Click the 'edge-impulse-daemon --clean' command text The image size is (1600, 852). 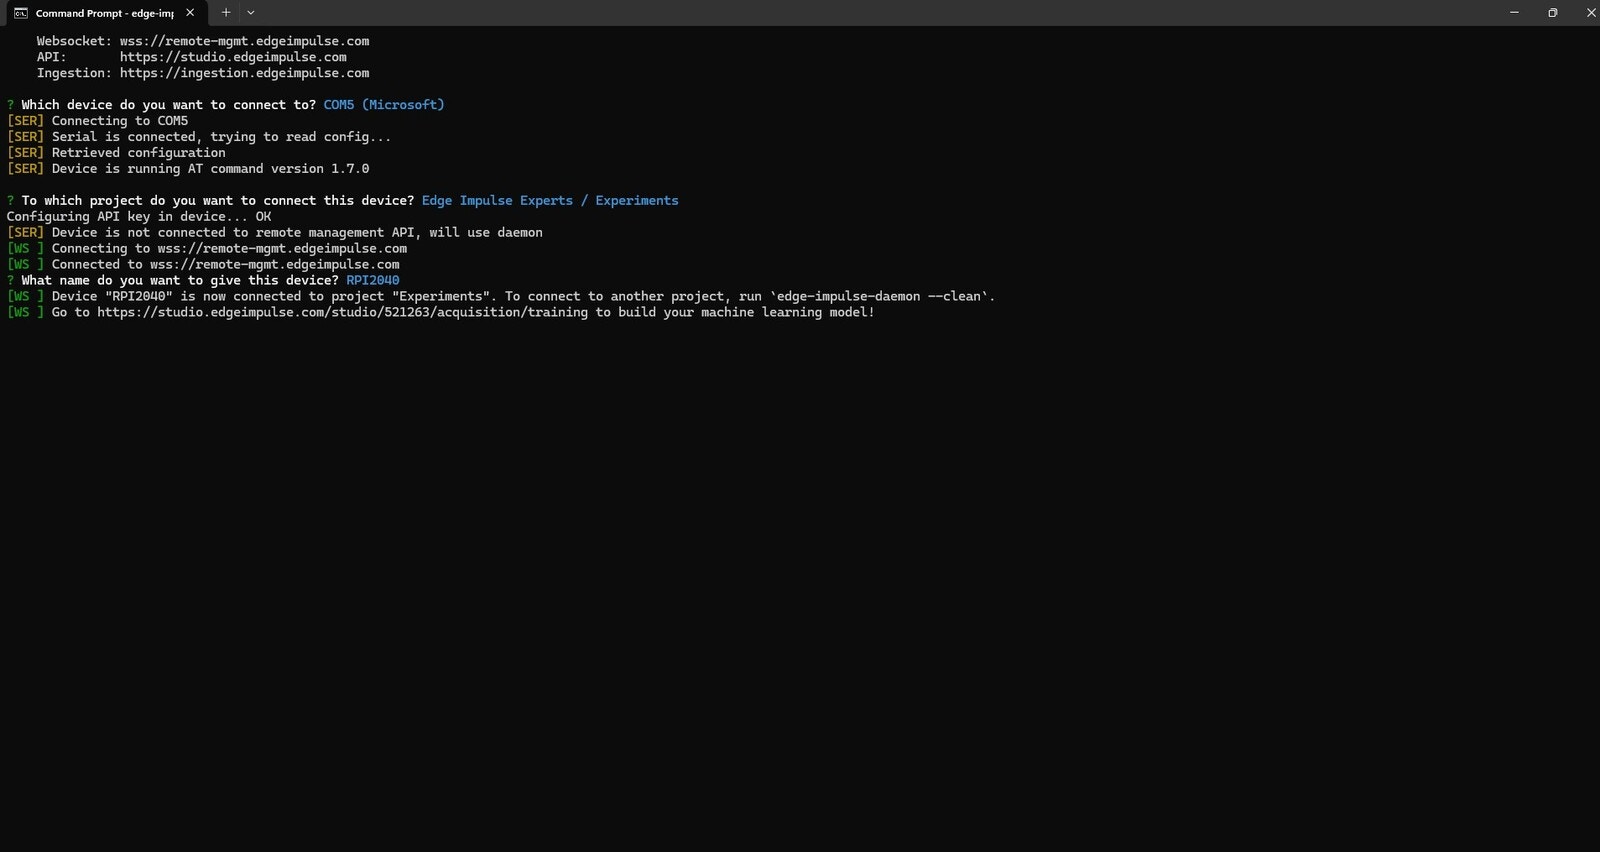881,297
